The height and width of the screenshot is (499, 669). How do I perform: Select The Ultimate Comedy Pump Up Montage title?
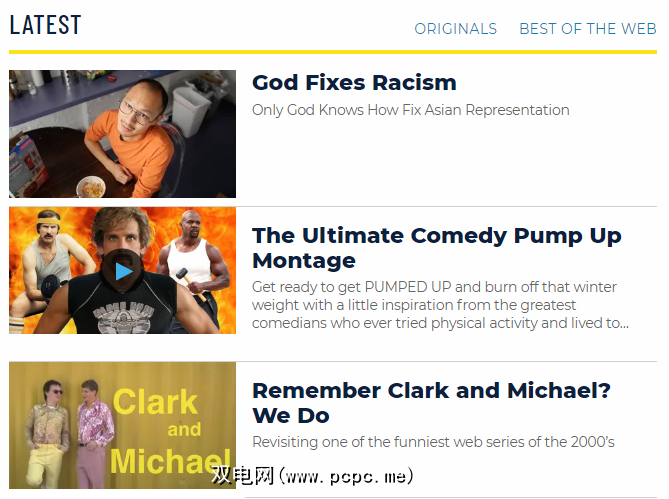click(436, 248)
